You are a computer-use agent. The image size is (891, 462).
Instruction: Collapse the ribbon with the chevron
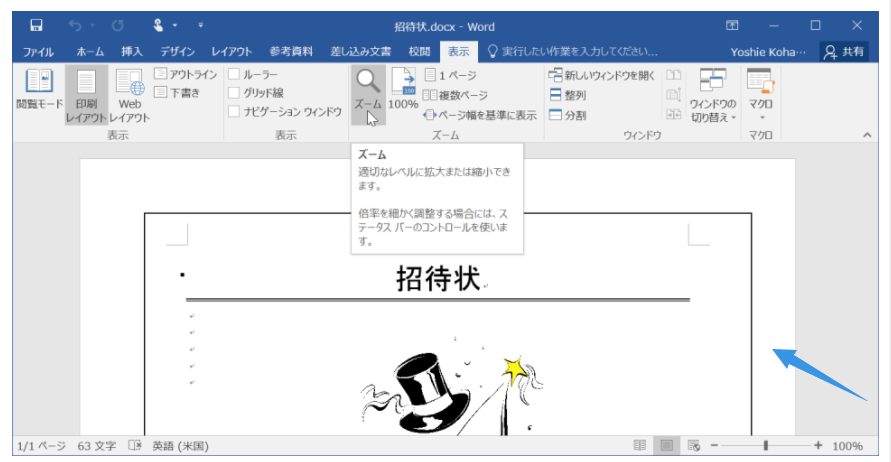coord(867,135)
